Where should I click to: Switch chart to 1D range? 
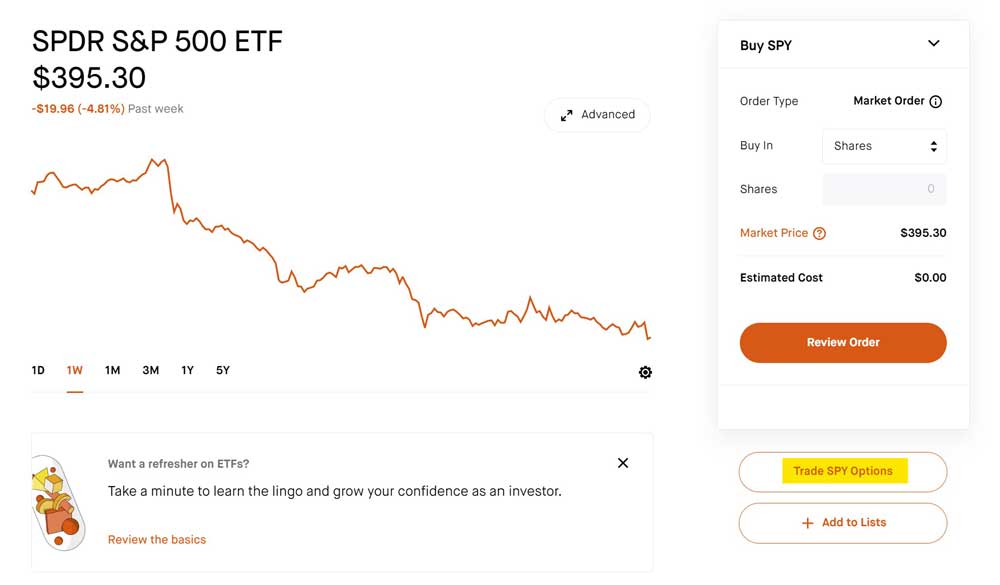(x=38, y=370)
